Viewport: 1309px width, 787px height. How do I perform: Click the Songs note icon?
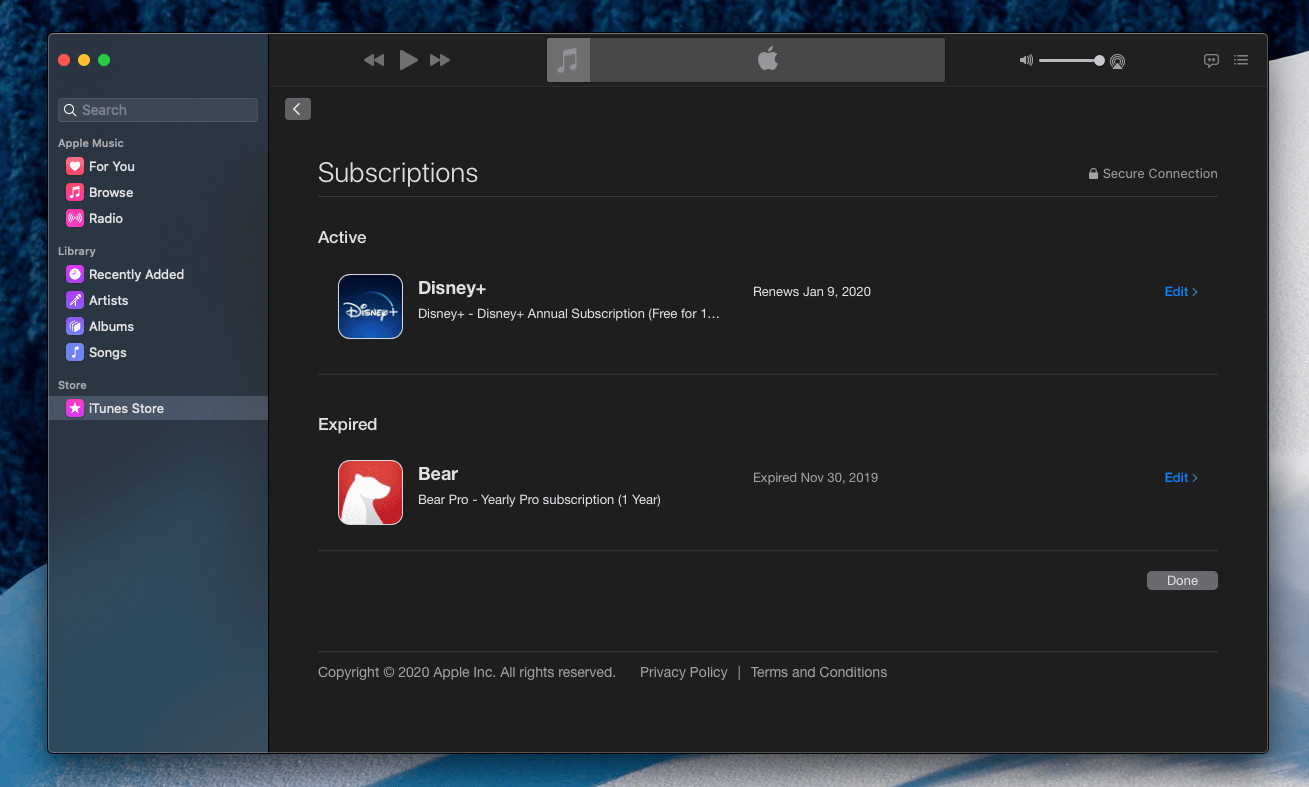[x=75, y=352]
